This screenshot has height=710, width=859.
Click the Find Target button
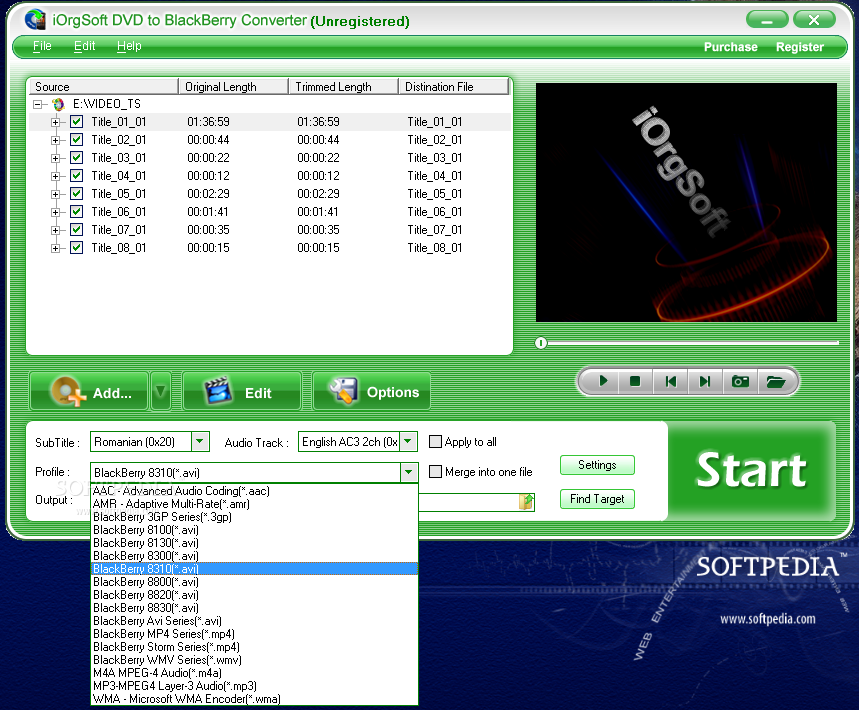point(597,499)
